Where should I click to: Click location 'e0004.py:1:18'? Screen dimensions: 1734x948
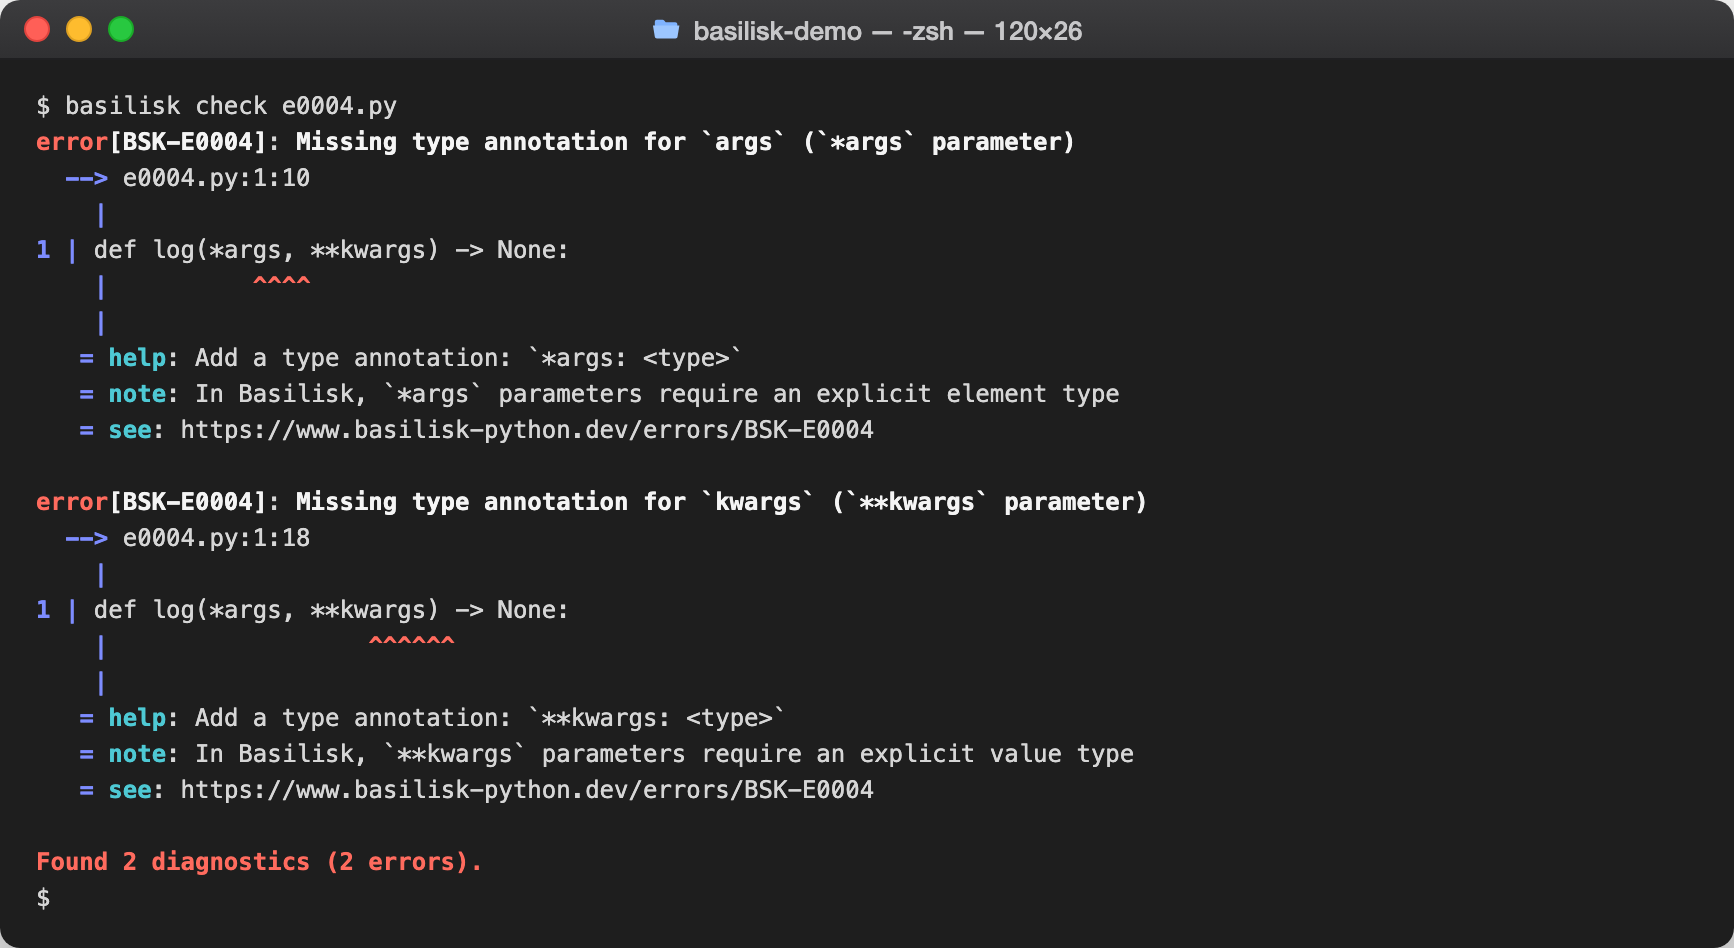pyautogui.click(x=216, y=538)
